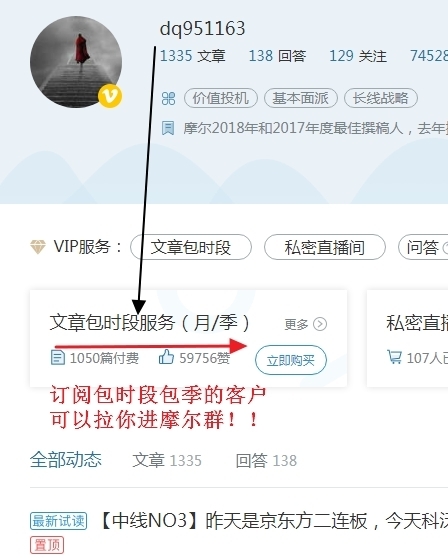This screenshot has width=448, height=558.
Task: Click the shopping cart icon
Action: click(x=394, y=357)
